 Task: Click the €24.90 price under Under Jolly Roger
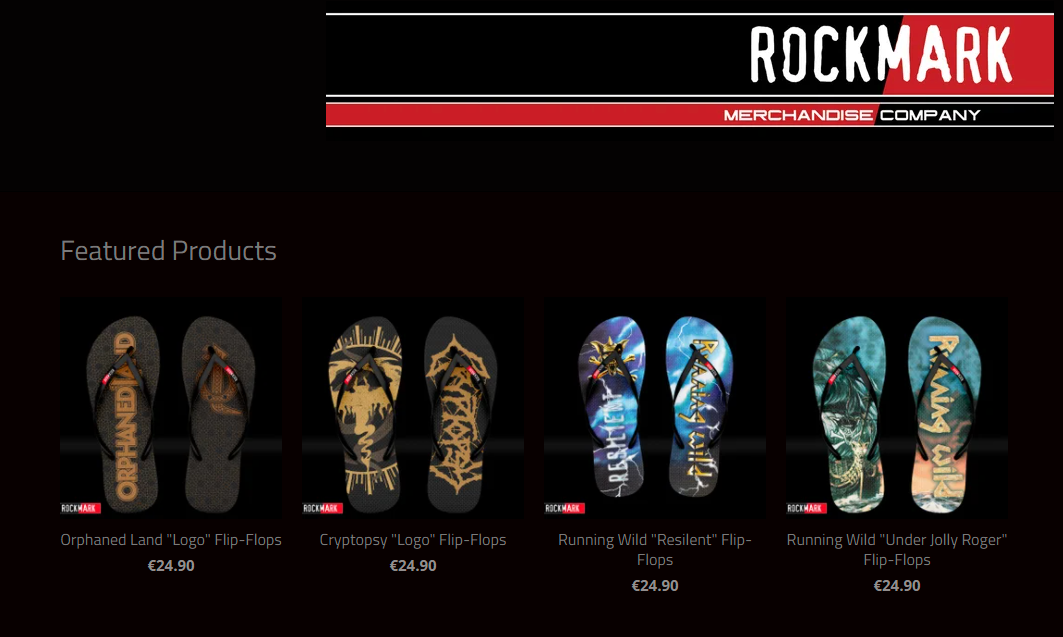[897, 585]
